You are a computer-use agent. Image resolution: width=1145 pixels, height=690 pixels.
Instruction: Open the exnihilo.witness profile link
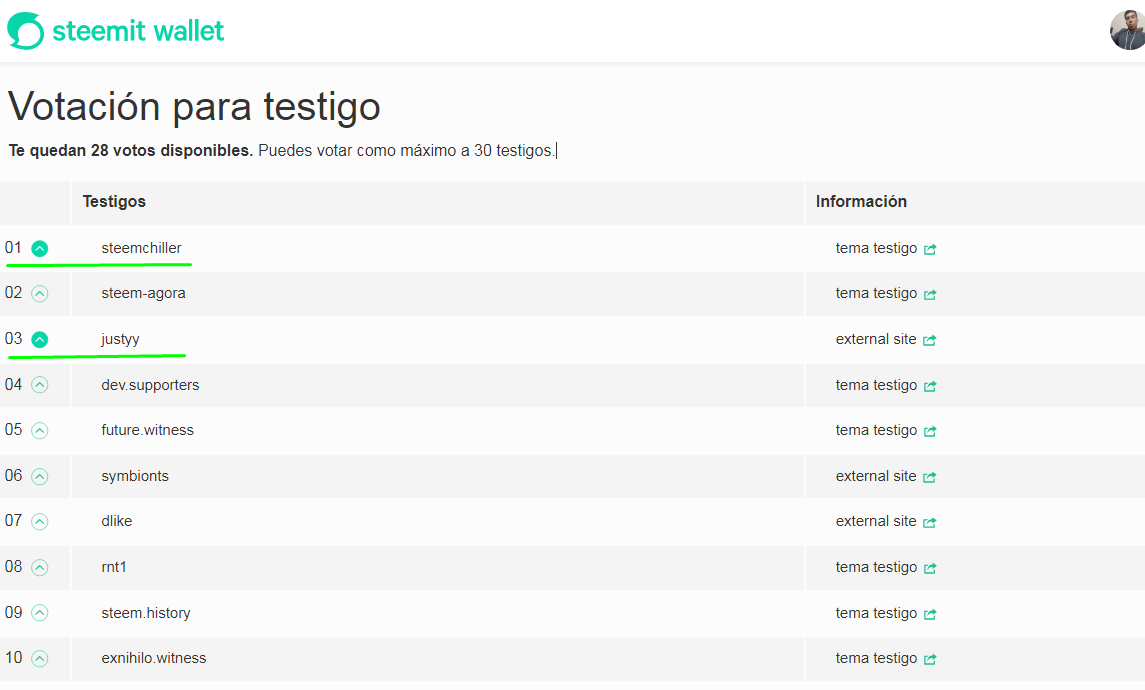click(154, 659)
